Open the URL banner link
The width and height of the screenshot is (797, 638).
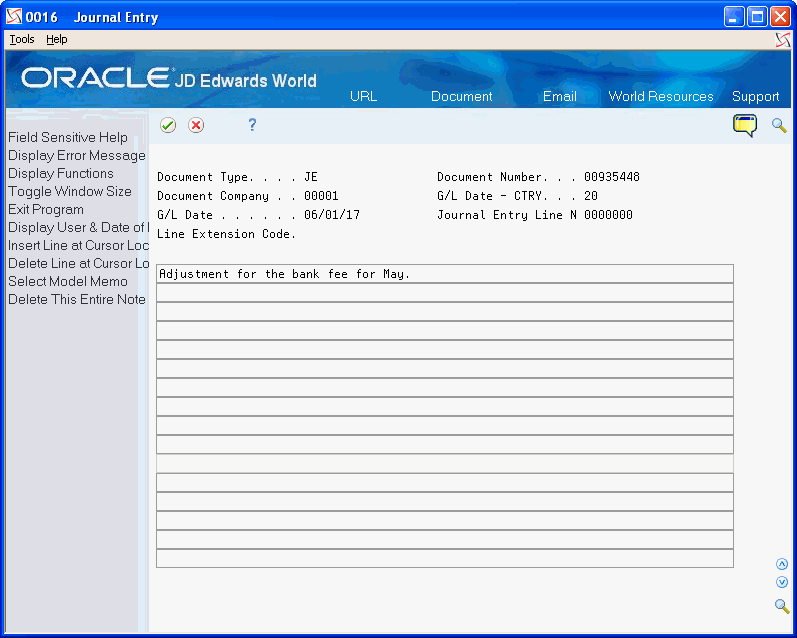363,96
